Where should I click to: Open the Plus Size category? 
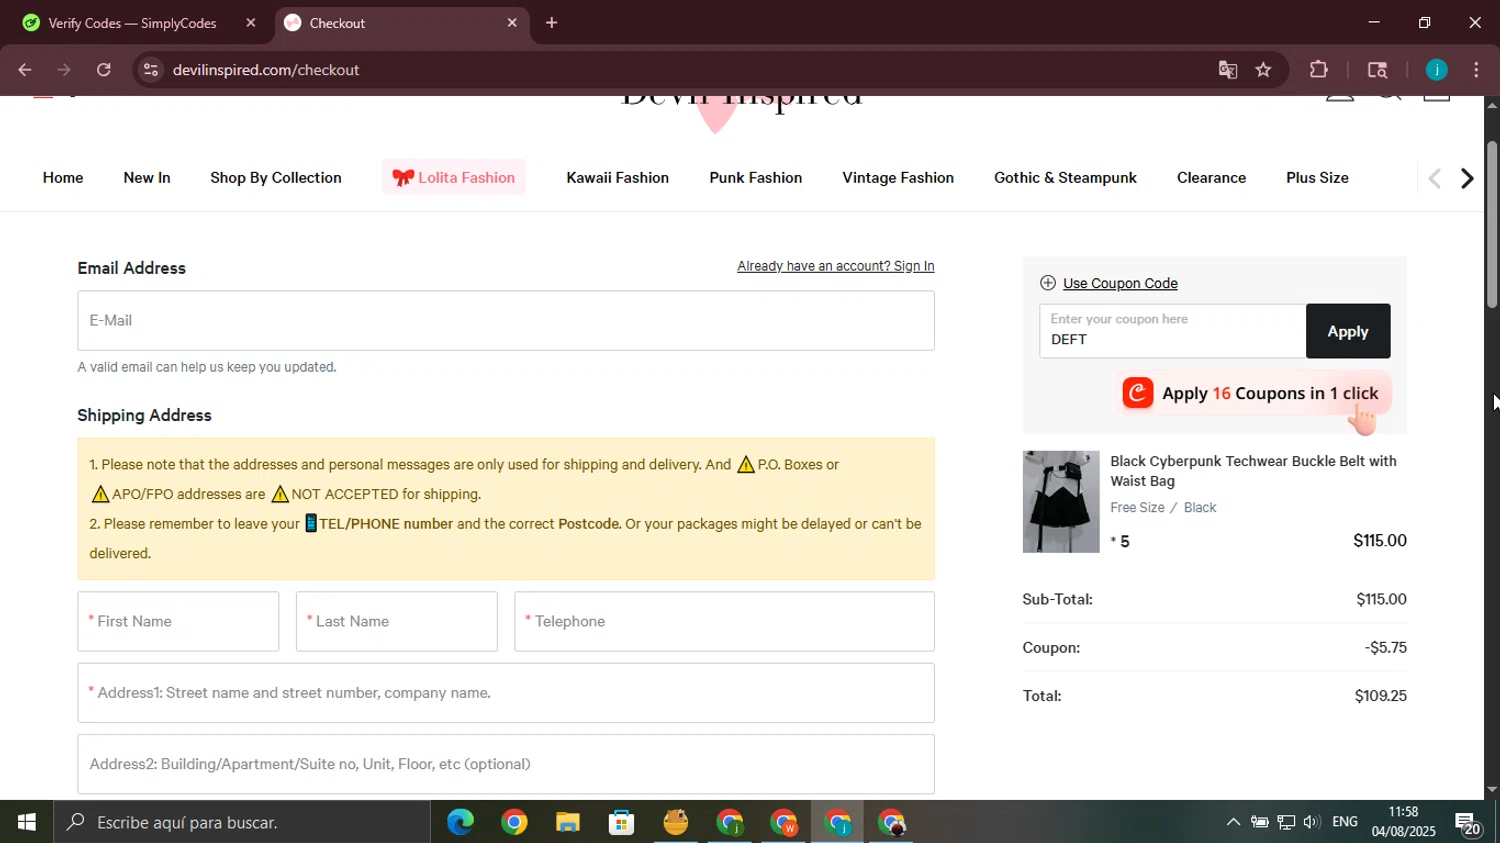(x=1317, y=178)
